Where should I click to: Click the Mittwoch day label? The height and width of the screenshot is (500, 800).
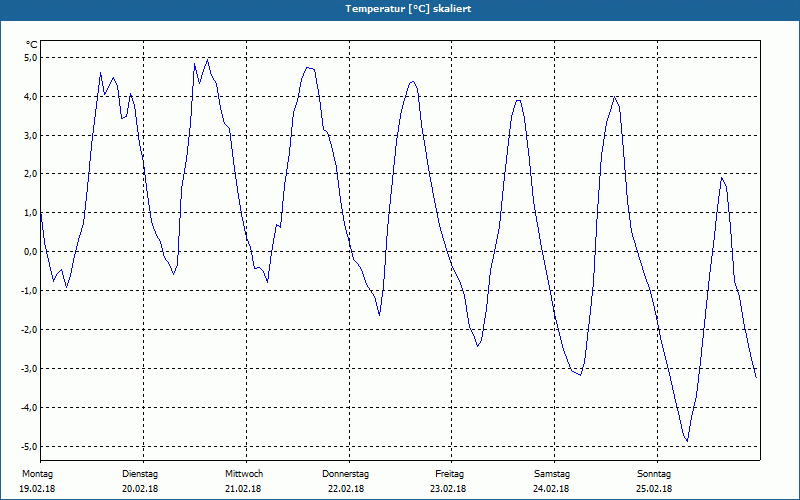tap(244, 474)
